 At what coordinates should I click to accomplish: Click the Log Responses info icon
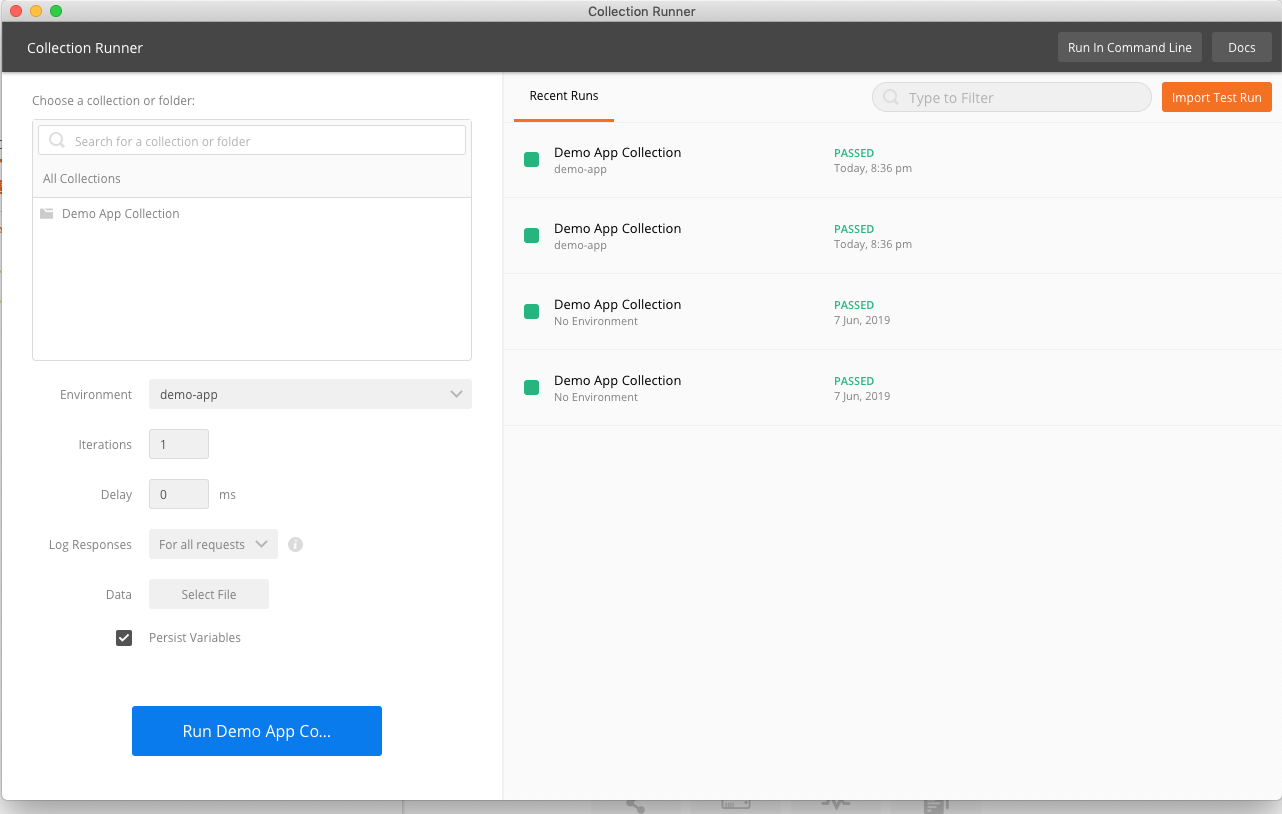click(x=295, y=545)
